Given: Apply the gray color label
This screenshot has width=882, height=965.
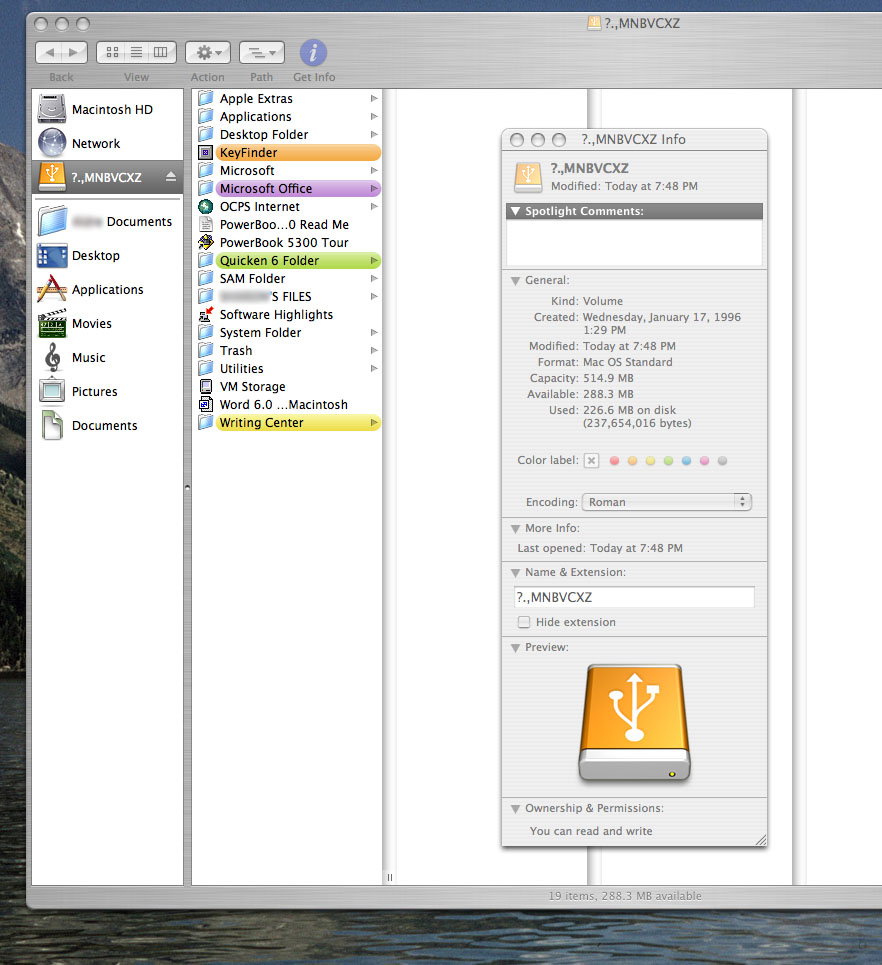Looking at the screenshot, I should click(723, 460).
